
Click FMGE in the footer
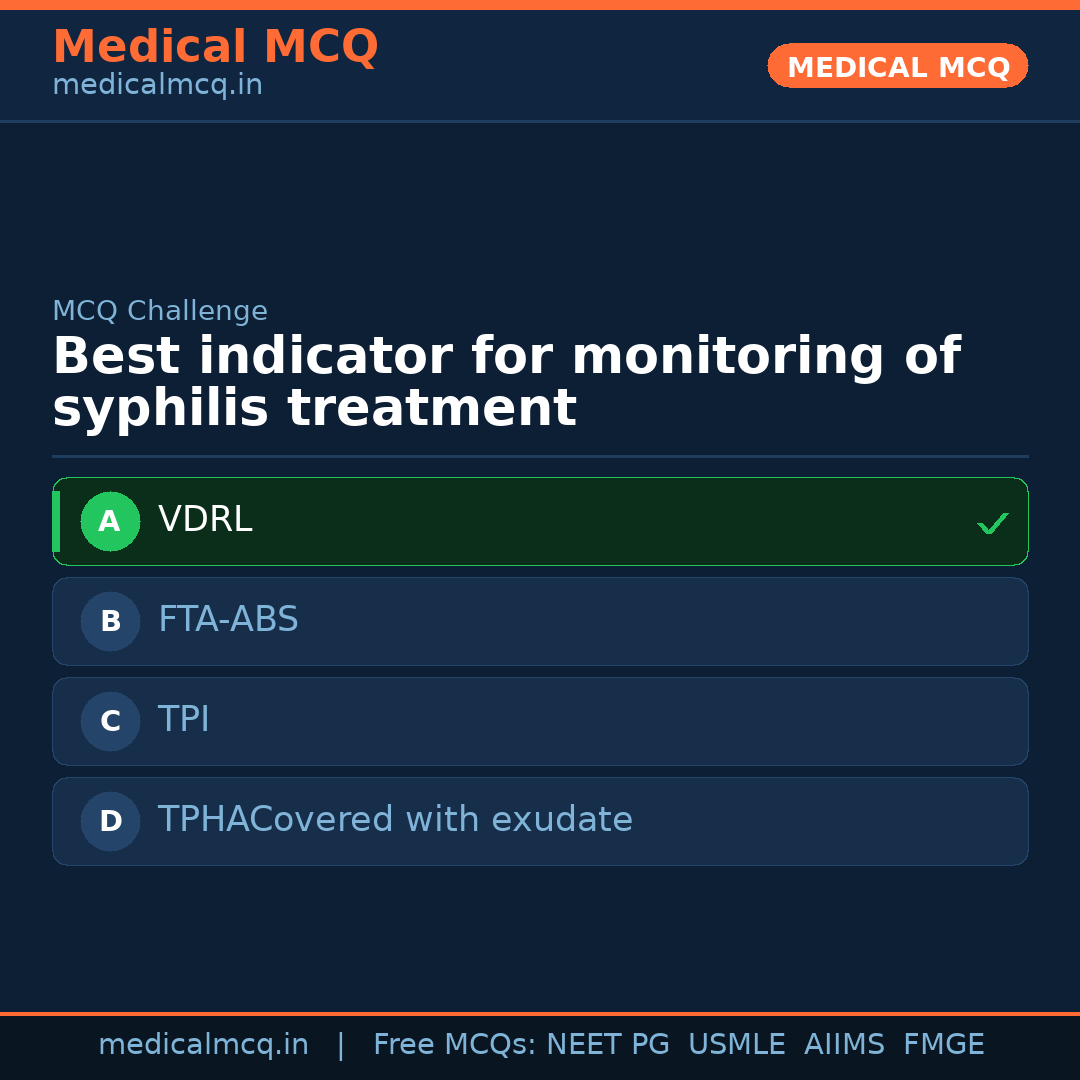click(943, 1045)
